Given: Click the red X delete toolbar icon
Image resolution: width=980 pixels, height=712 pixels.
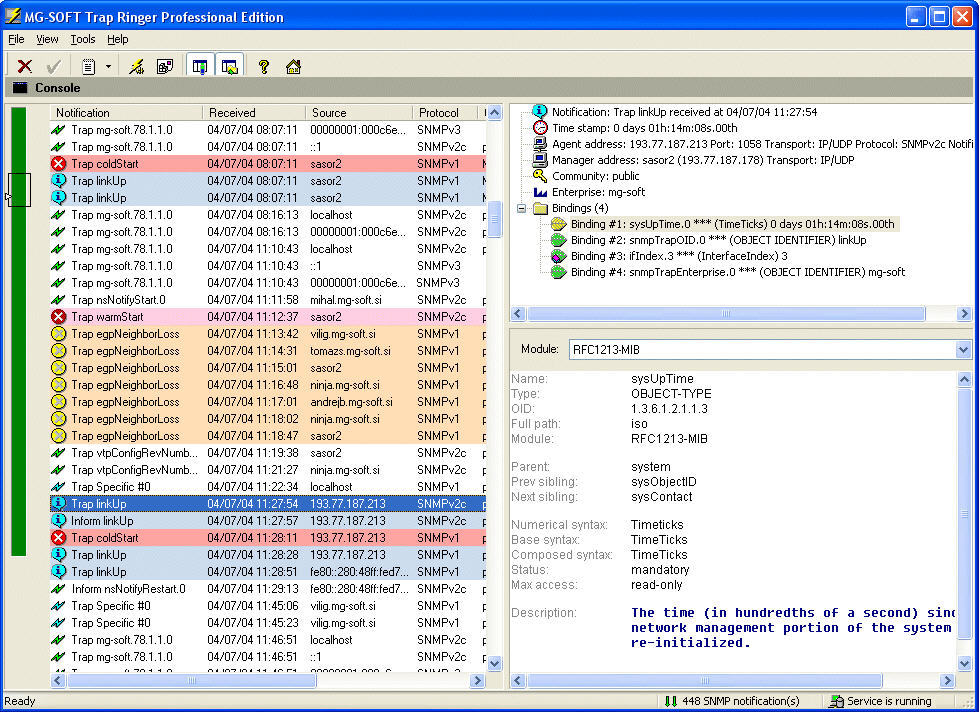Looking at the screenshot, I should click(25, 67).
